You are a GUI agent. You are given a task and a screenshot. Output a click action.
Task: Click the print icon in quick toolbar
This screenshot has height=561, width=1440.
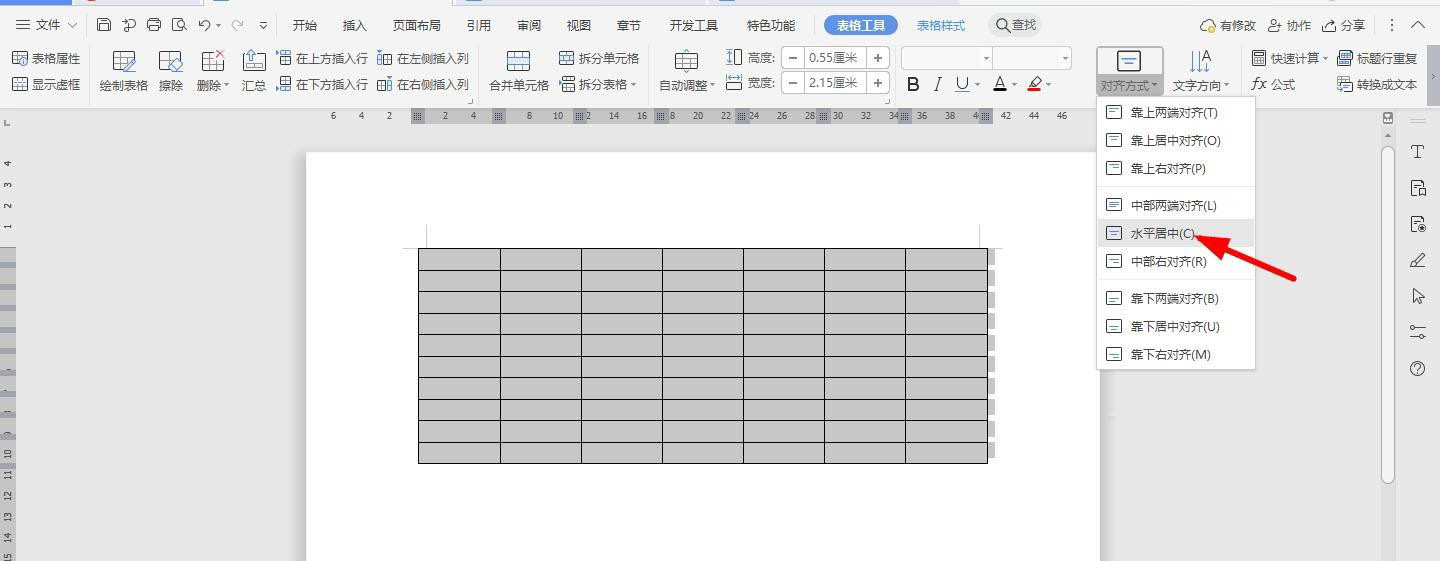click(154, 25)
